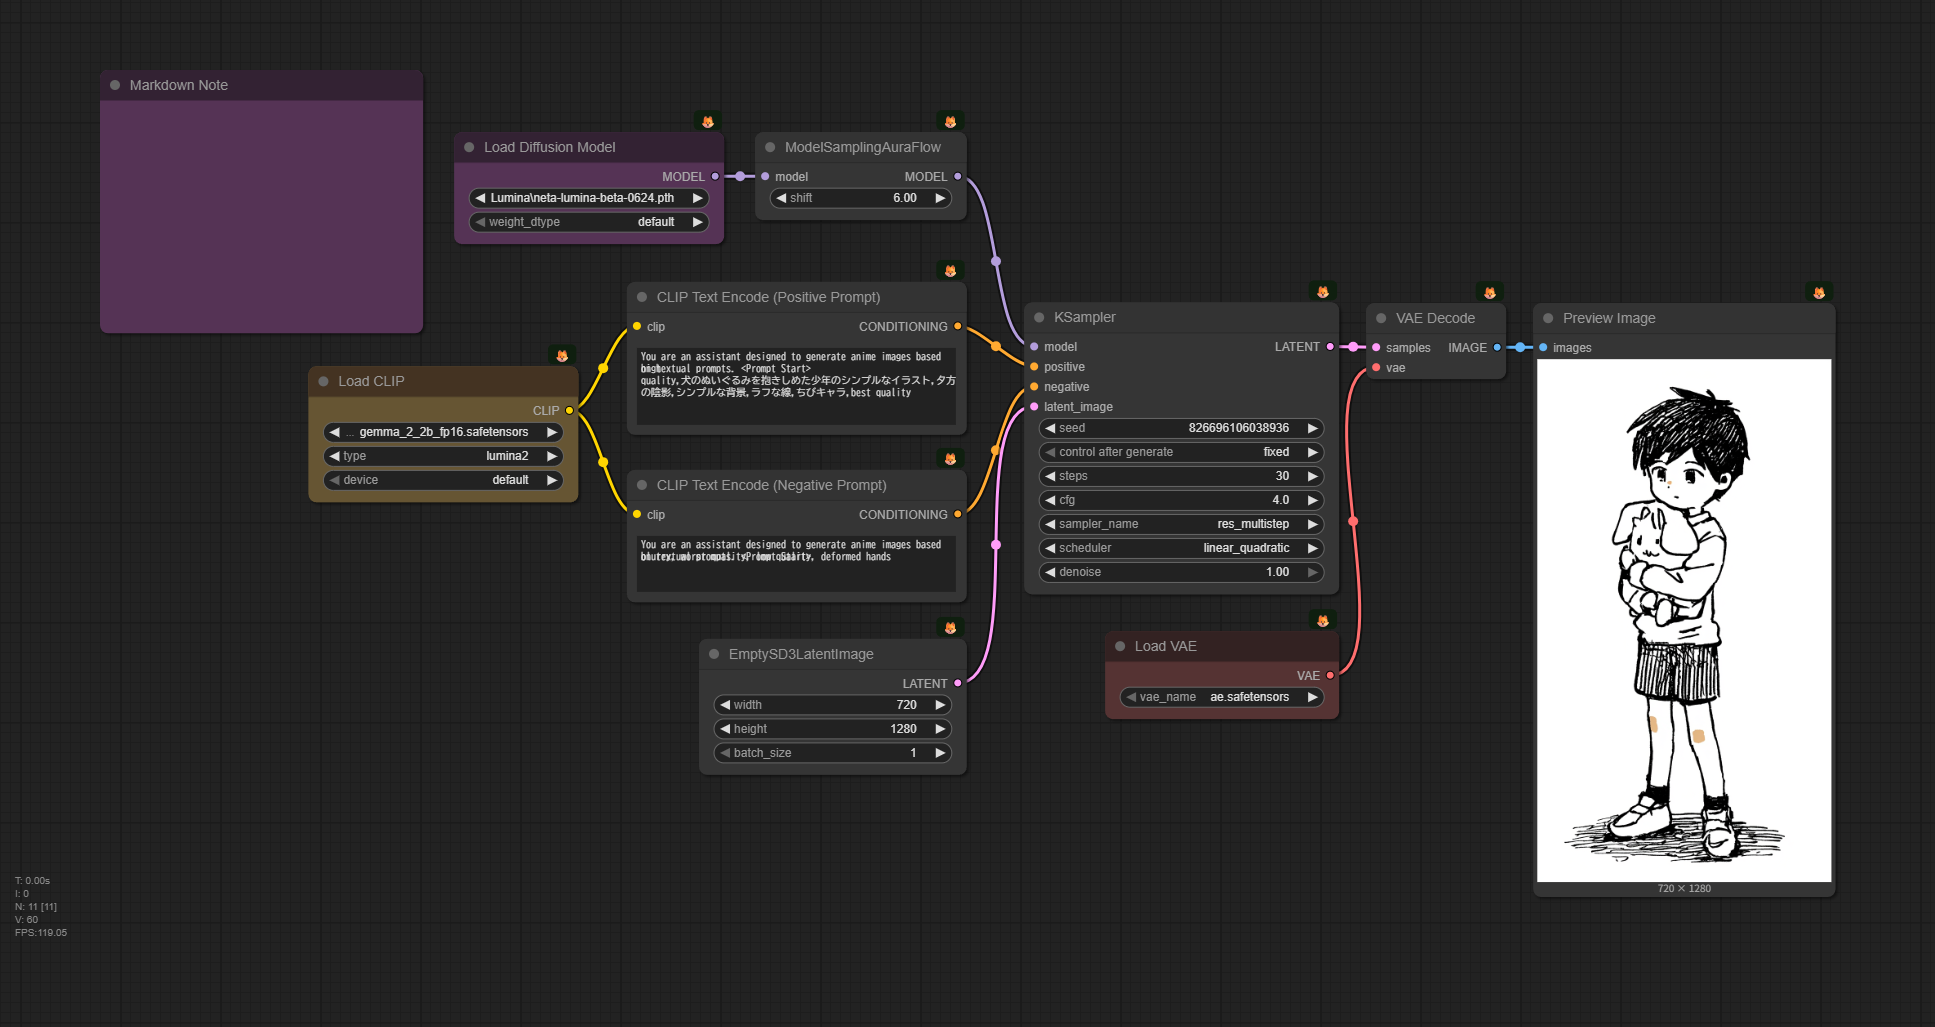Click the images input port on Preview Image
1935x1027 pixels.
click(1543, 348)
